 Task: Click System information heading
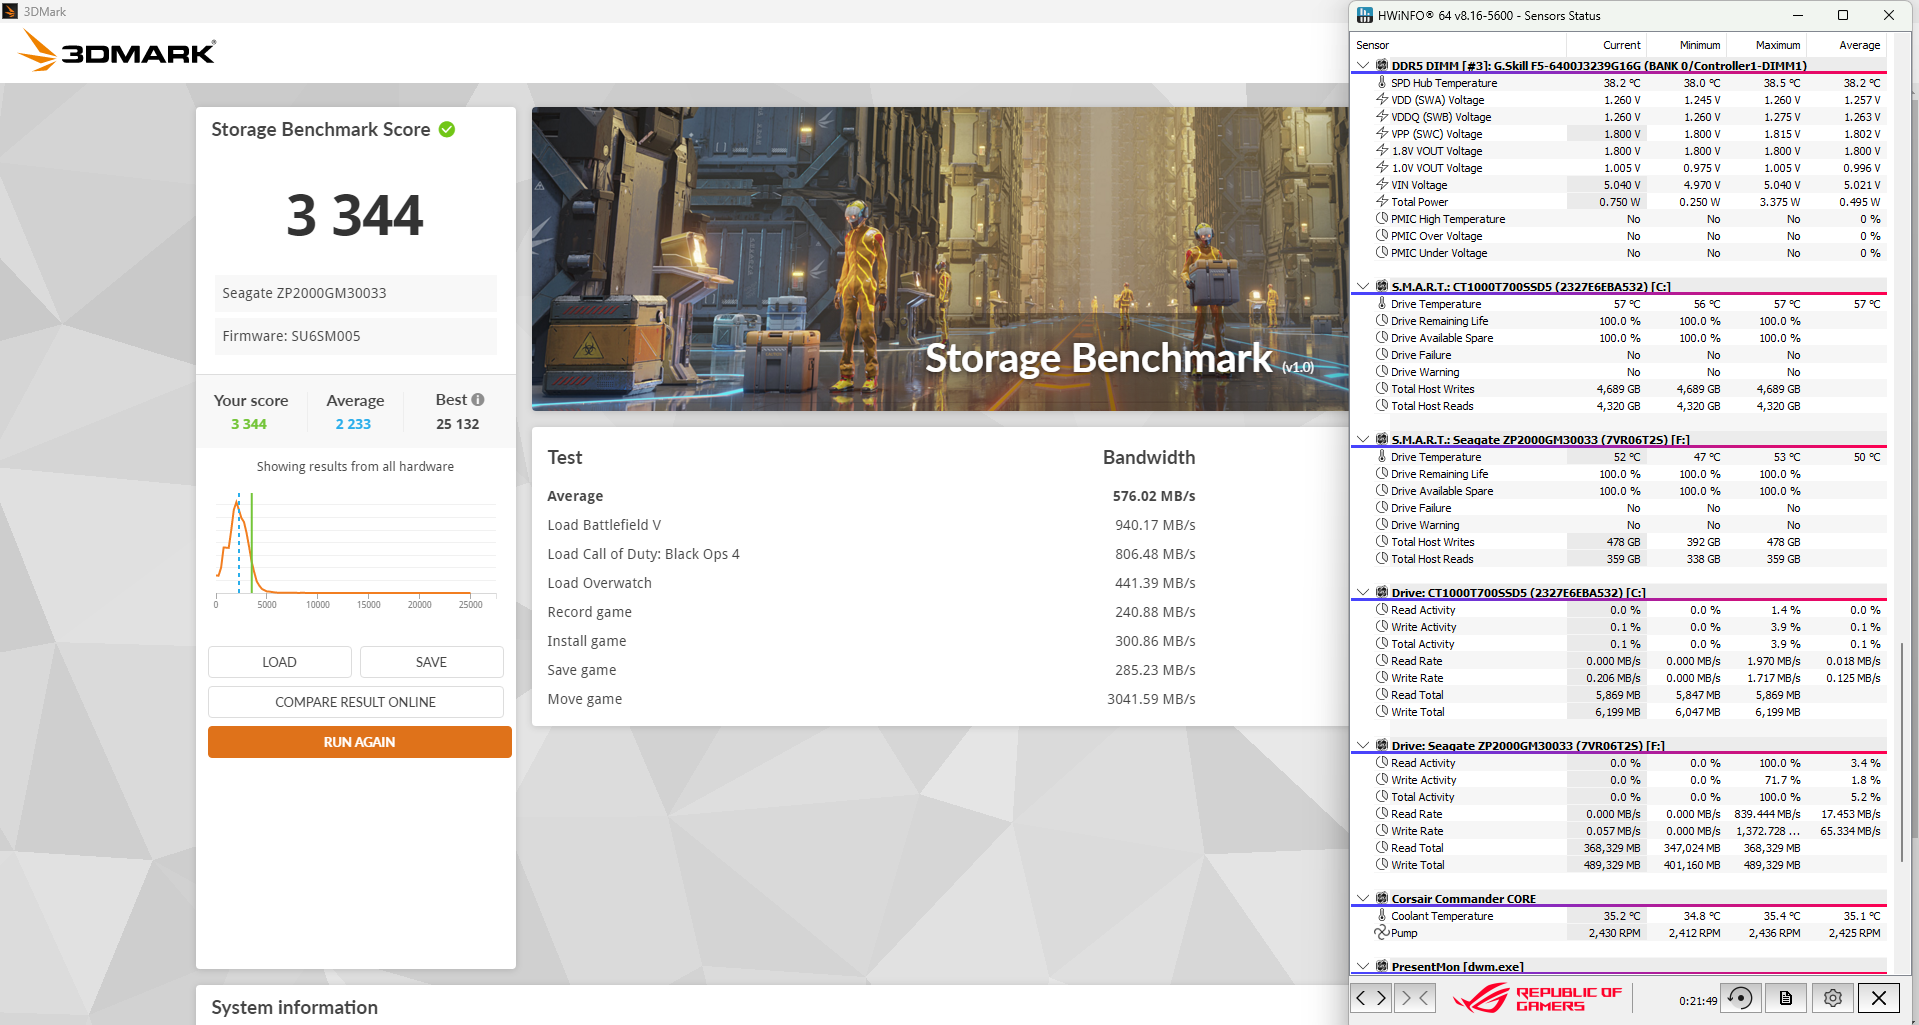[x=294, y=1007]
